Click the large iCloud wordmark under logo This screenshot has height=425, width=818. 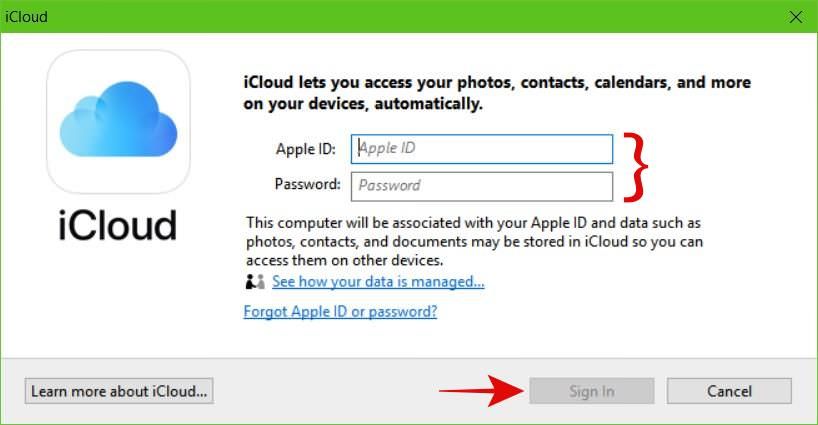[x=118, y=225]
